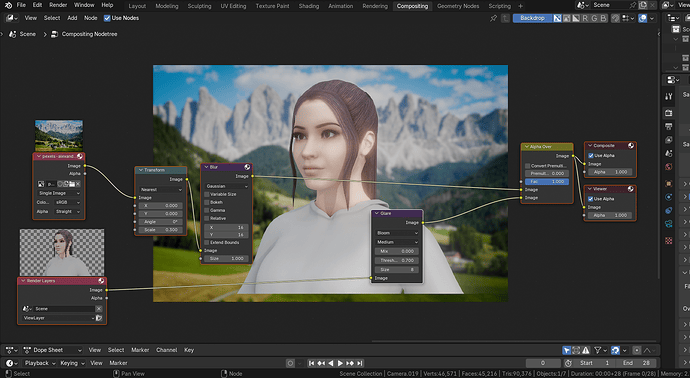Show Color backdrop channel icon
The image size is (690, 378).
(566, 18)
